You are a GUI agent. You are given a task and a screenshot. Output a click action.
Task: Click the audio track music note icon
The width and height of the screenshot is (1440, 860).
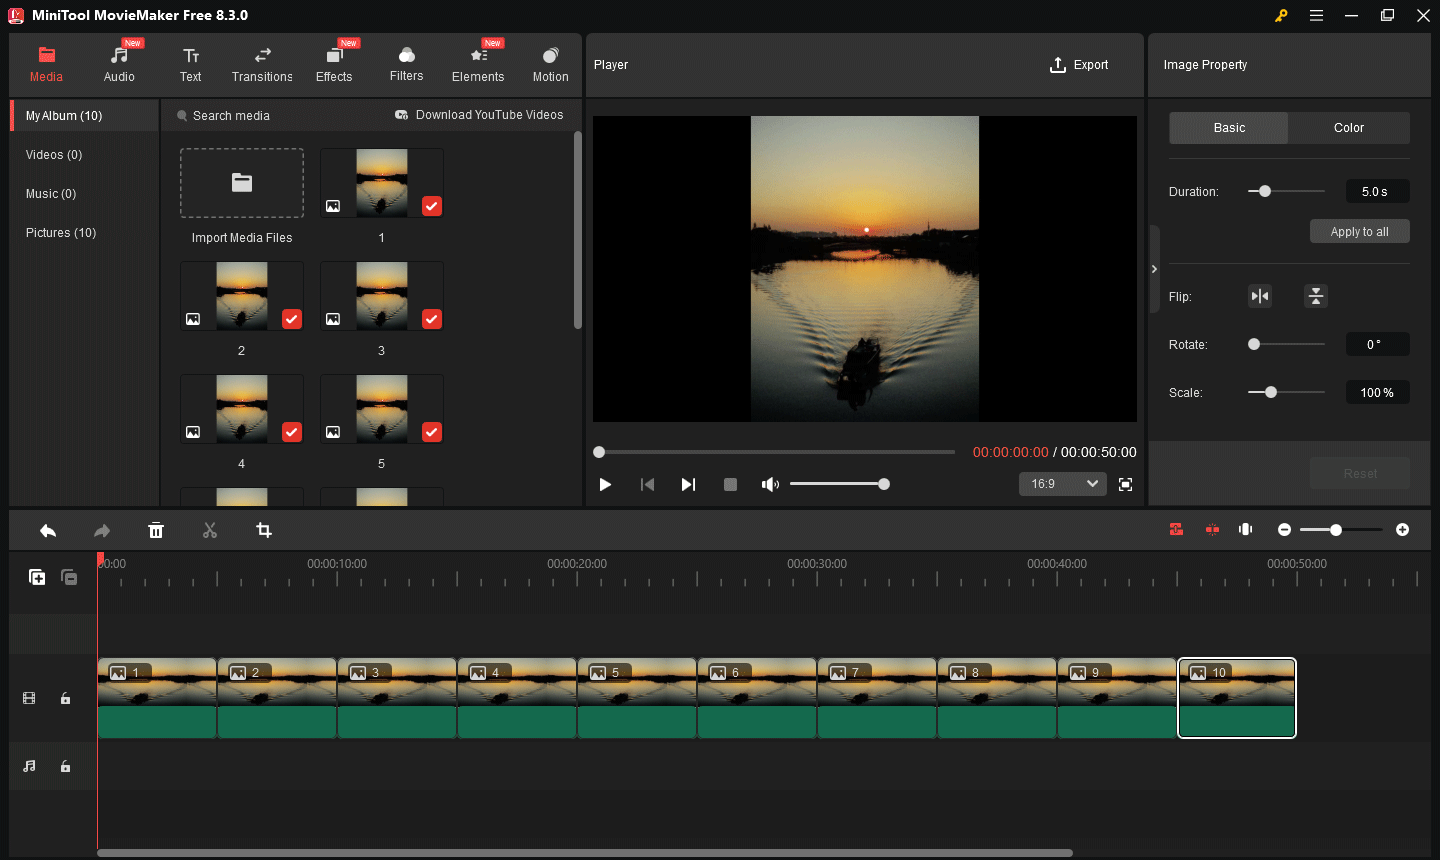29,766
